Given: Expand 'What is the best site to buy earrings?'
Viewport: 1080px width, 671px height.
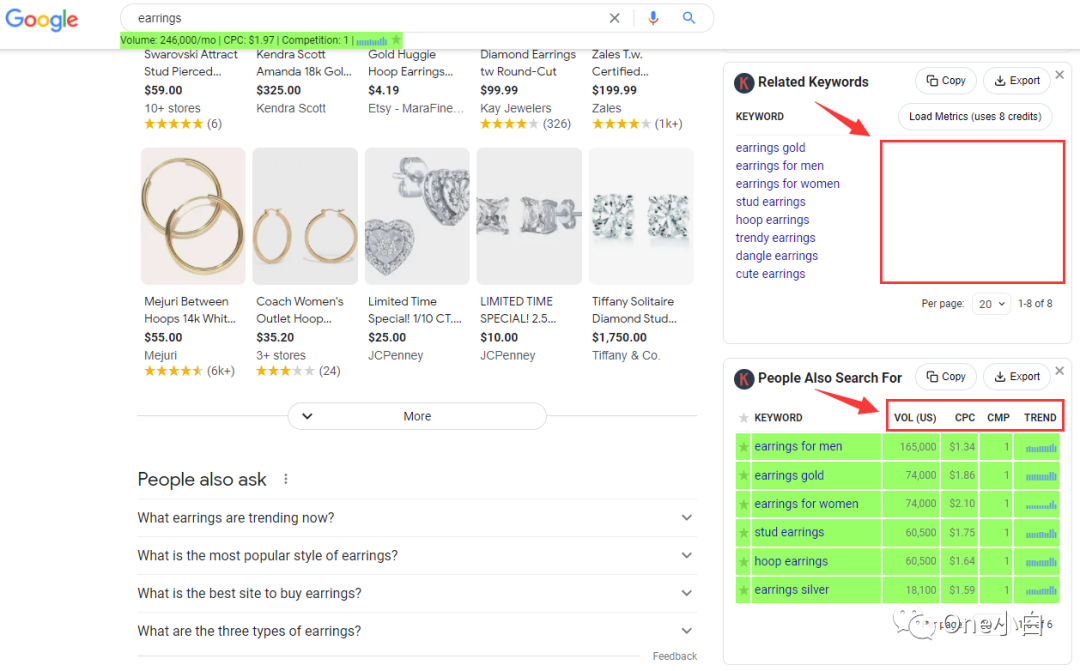Looking at the screenshot, I should point(417,593).
